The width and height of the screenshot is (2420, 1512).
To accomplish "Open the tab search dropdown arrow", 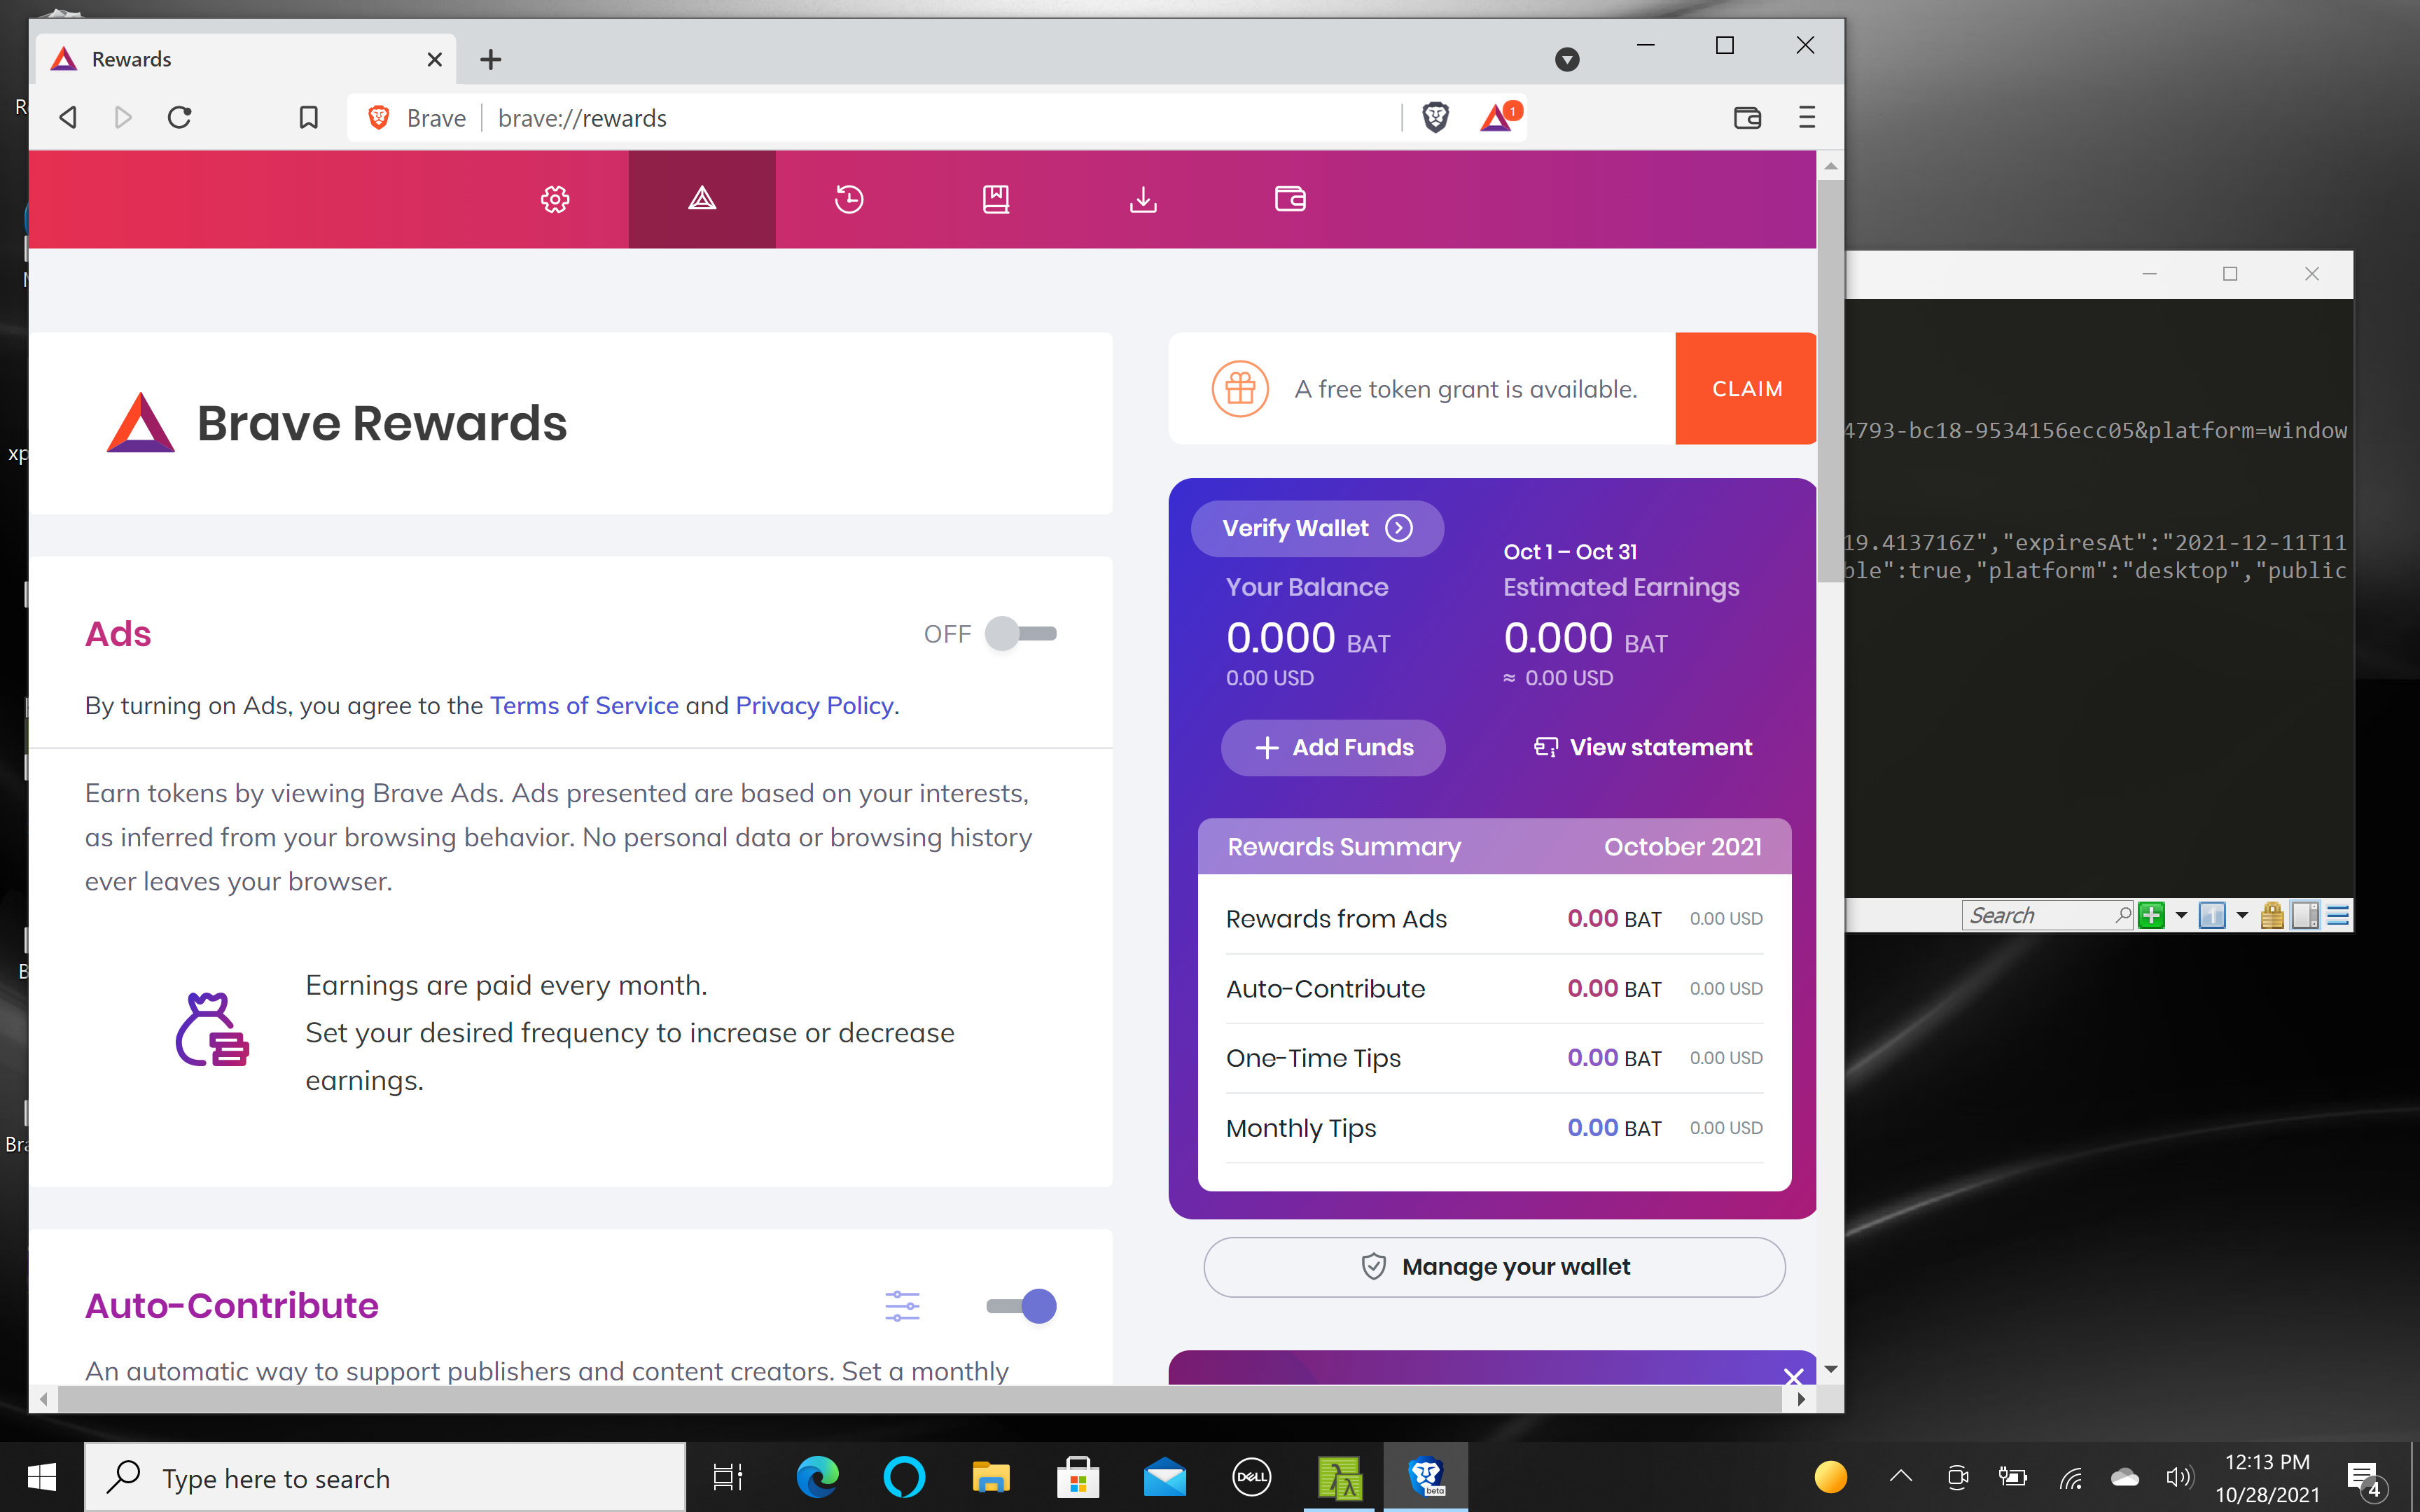I will (x=1567, y=60).
